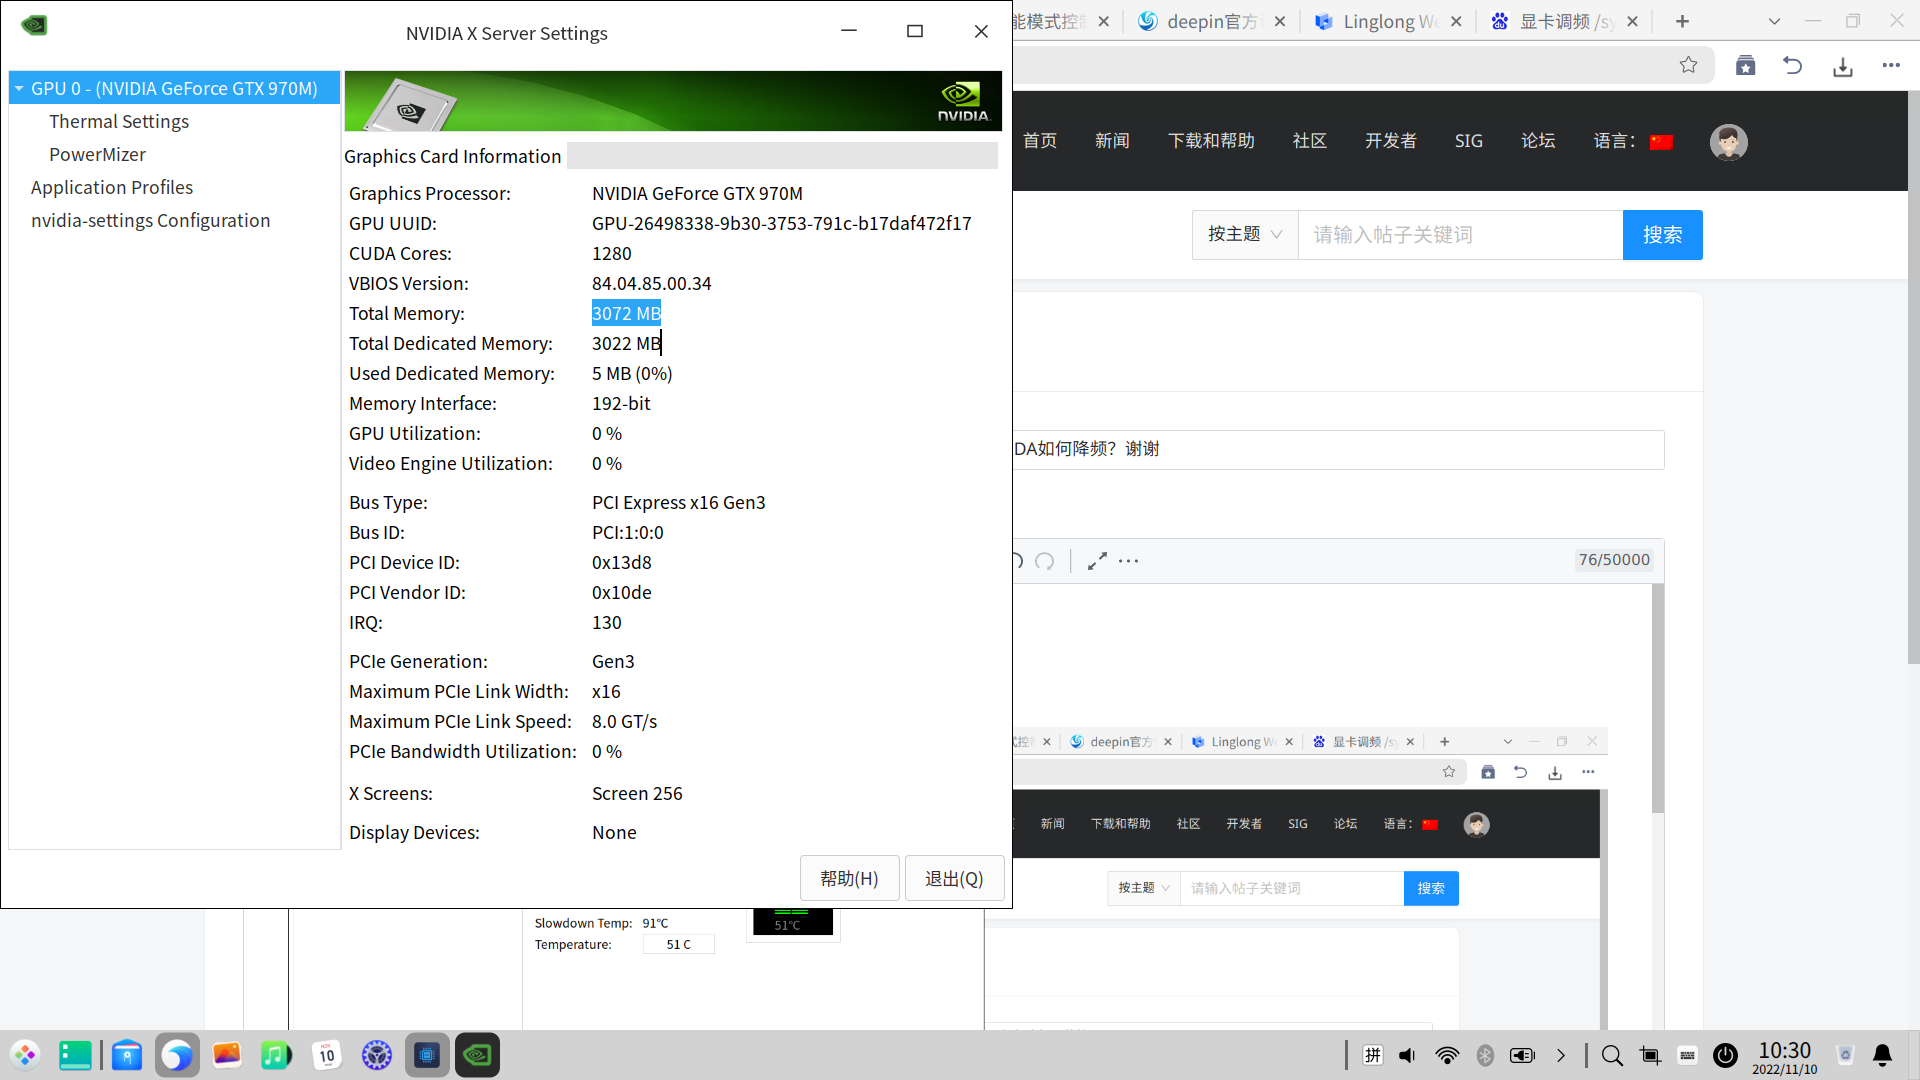Viewport: 1920px width, 1080px height.
Task: Click the fullscreen expand editor icon
Action: pos(1097,561)
